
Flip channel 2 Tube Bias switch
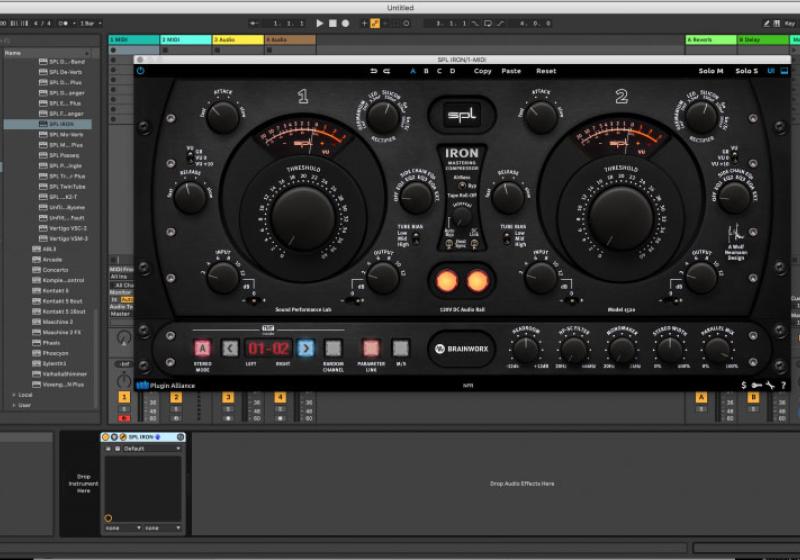click(x=507, y=238)
